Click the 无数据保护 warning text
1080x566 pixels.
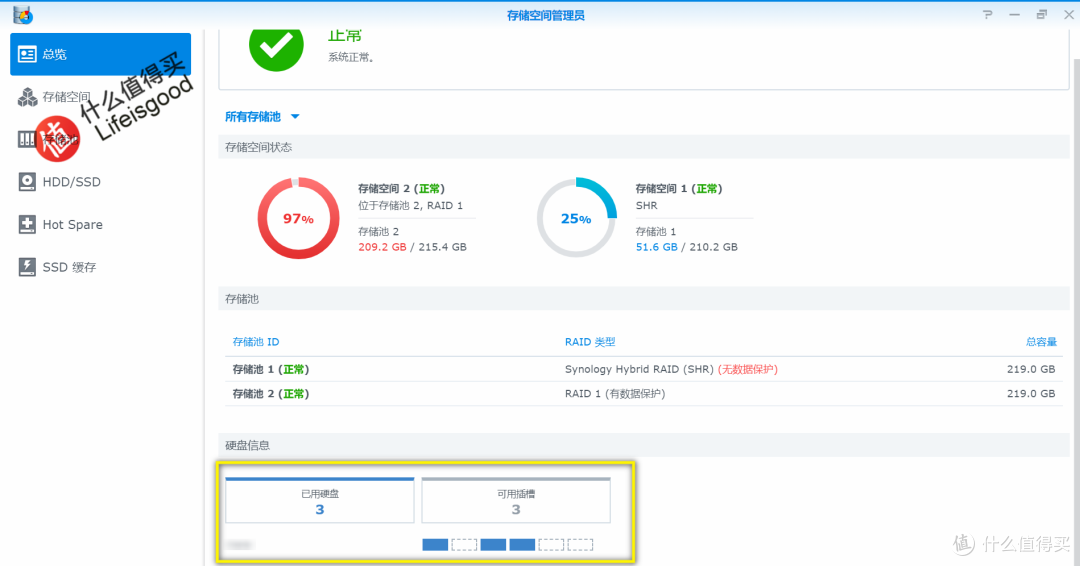pos(748,370)
